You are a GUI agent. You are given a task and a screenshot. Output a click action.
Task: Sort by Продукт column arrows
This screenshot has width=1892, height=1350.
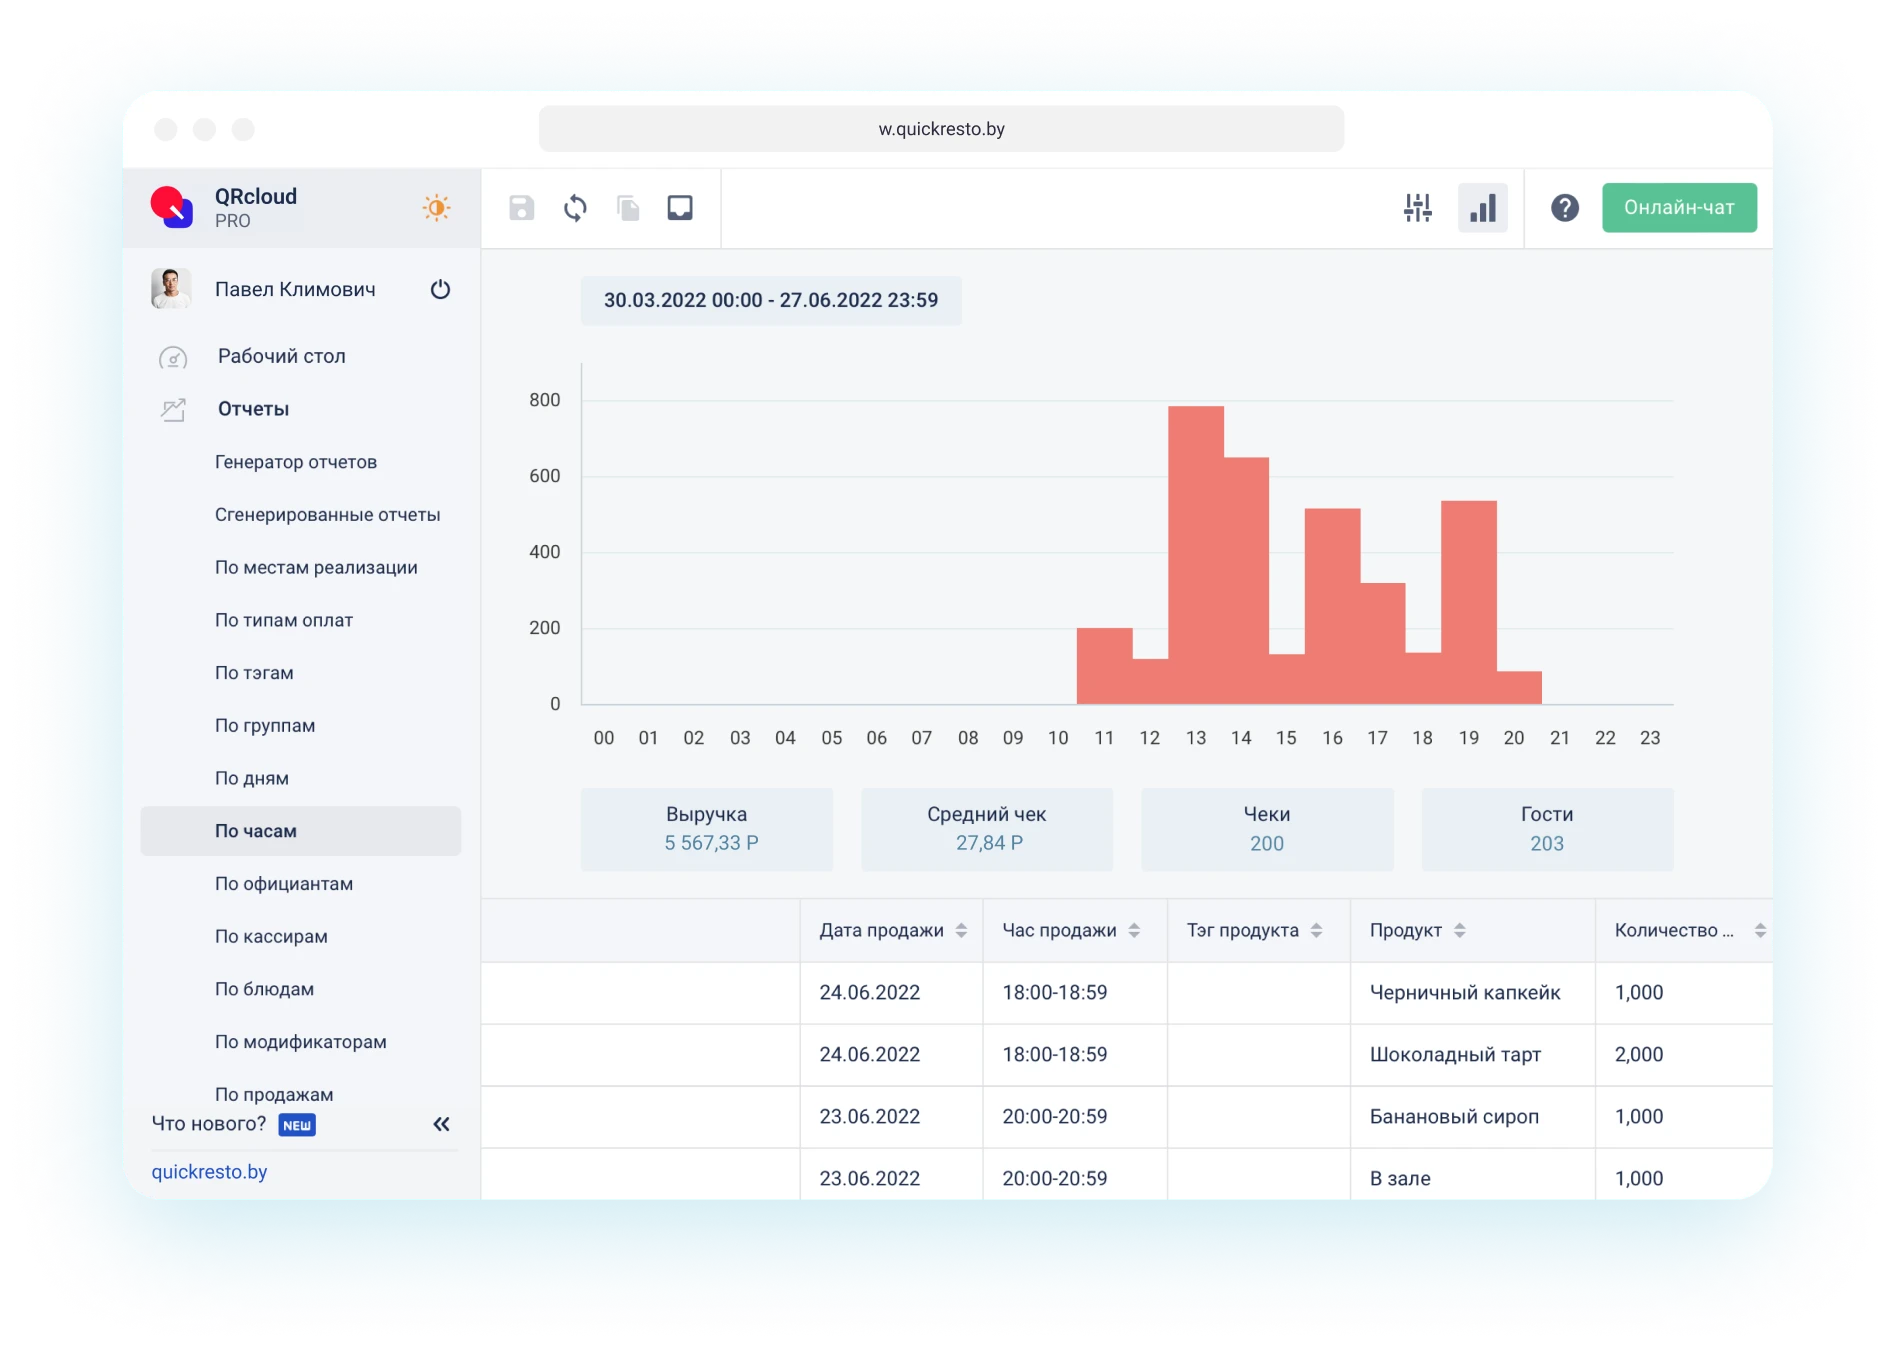click(x=1460, y=931)
